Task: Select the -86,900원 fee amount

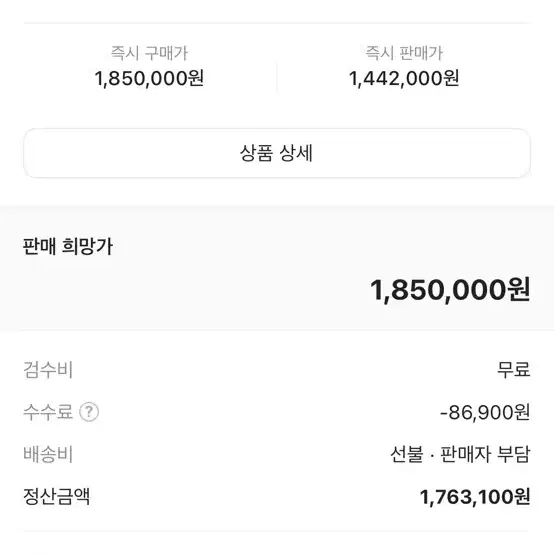Action: point(485,412)
